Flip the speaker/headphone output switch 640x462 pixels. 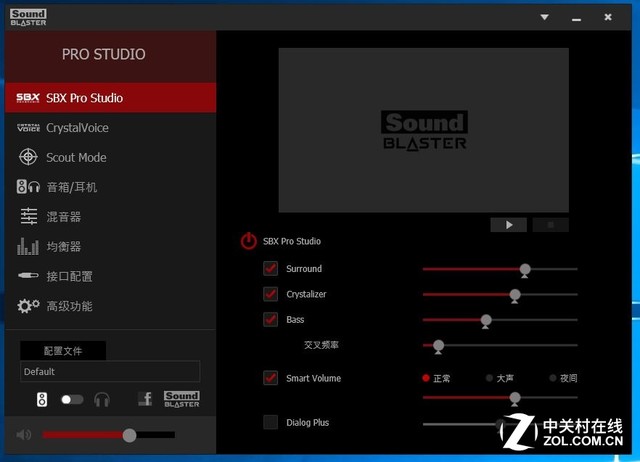click(x=72, y=400)
